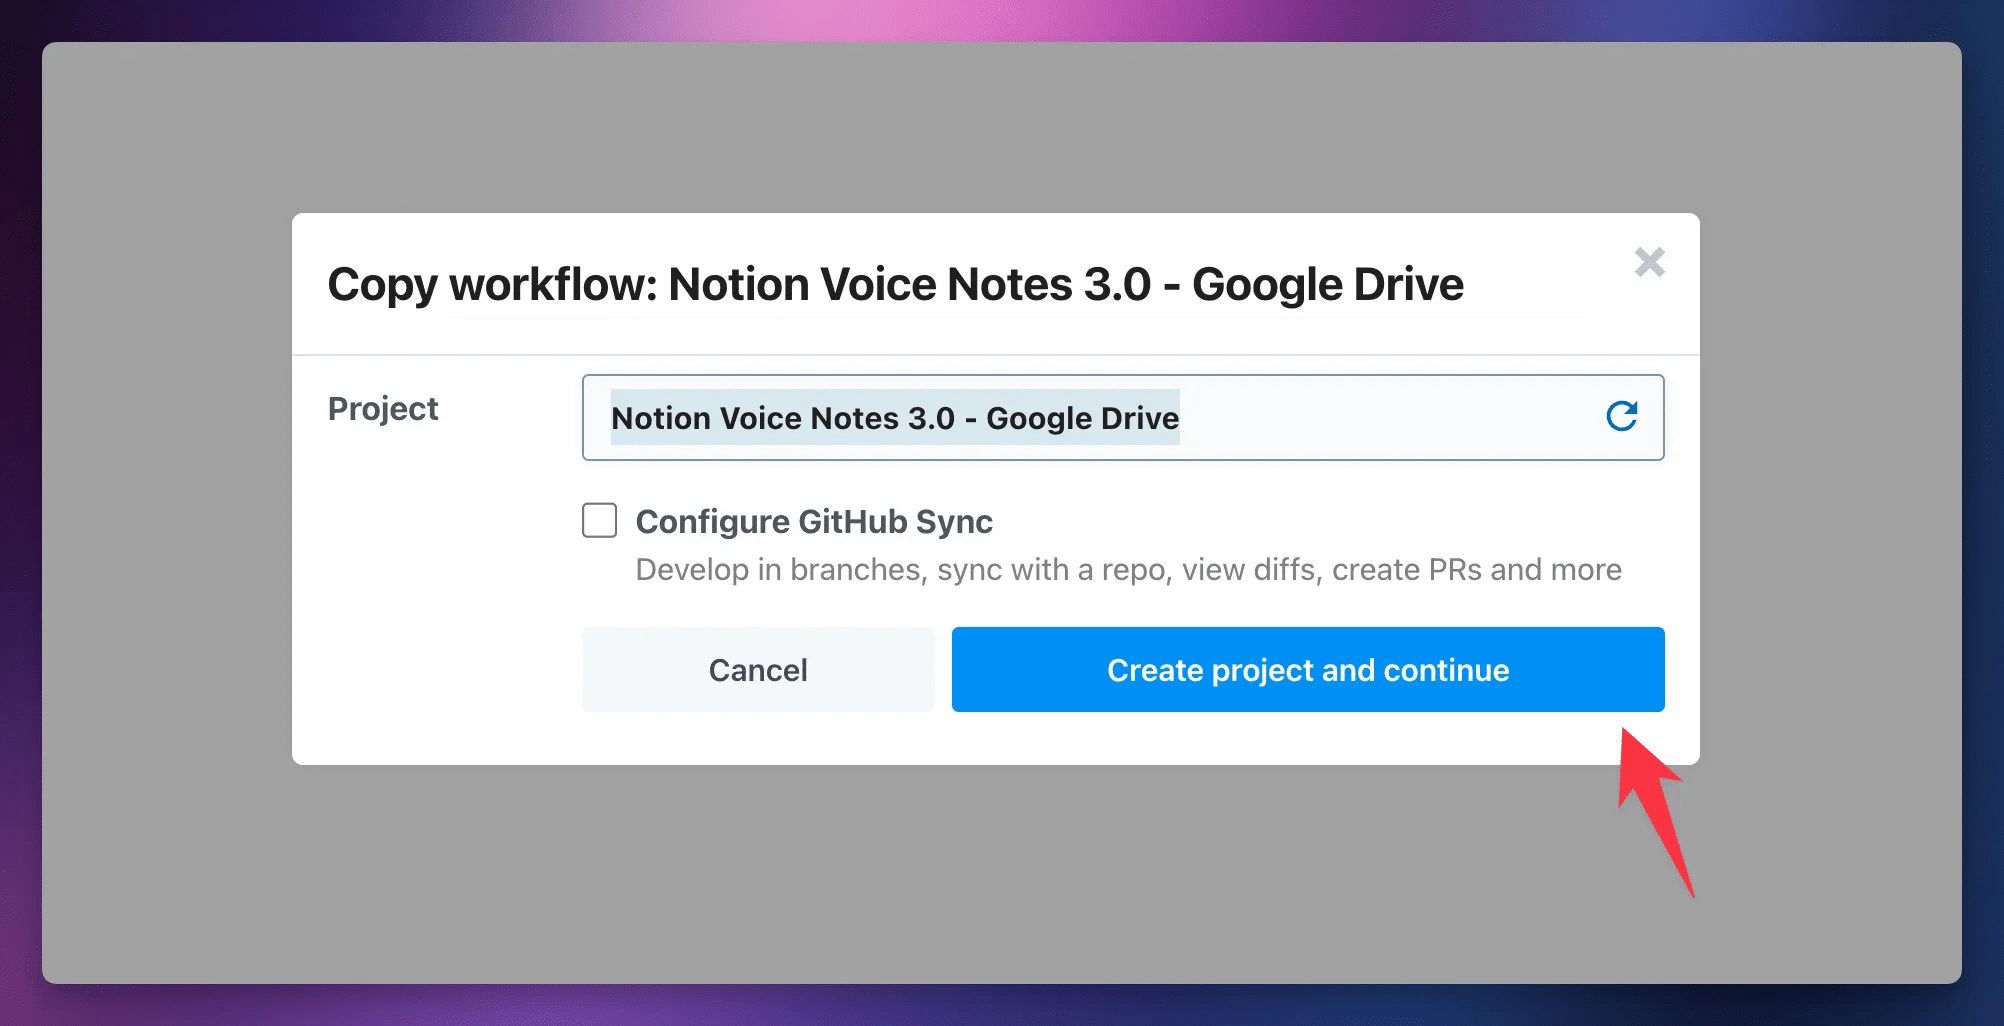Enable Configure GitHub Sync checkbox

(599, 520)
